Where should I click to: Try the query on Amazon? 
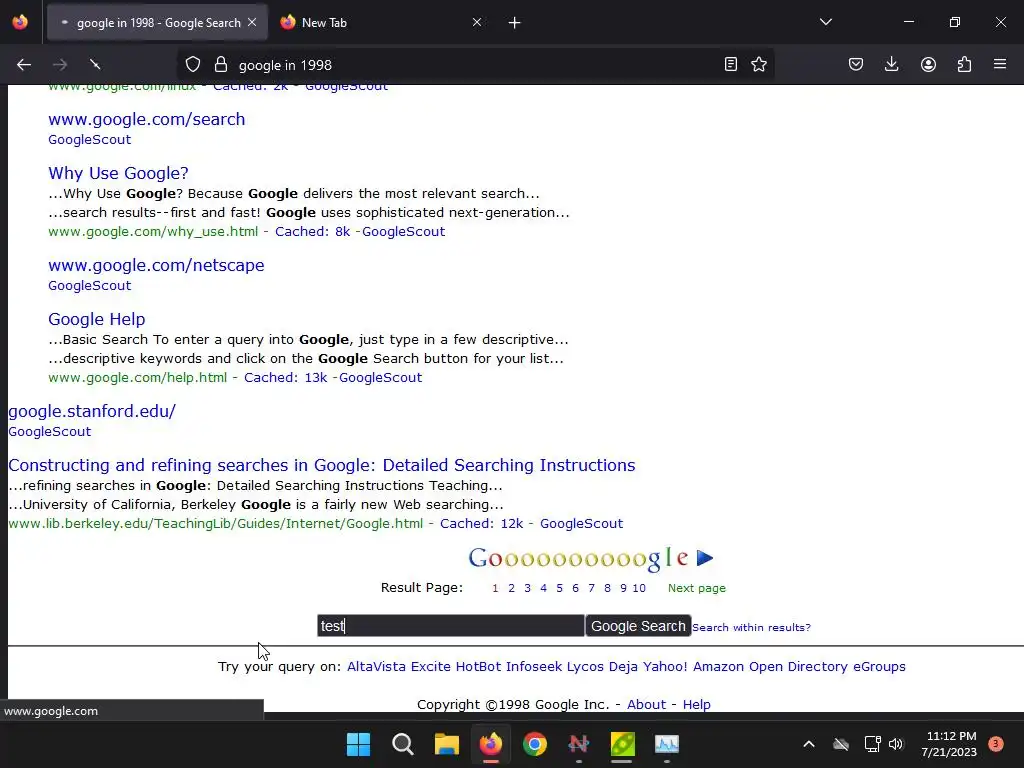[x=718, y=667]
